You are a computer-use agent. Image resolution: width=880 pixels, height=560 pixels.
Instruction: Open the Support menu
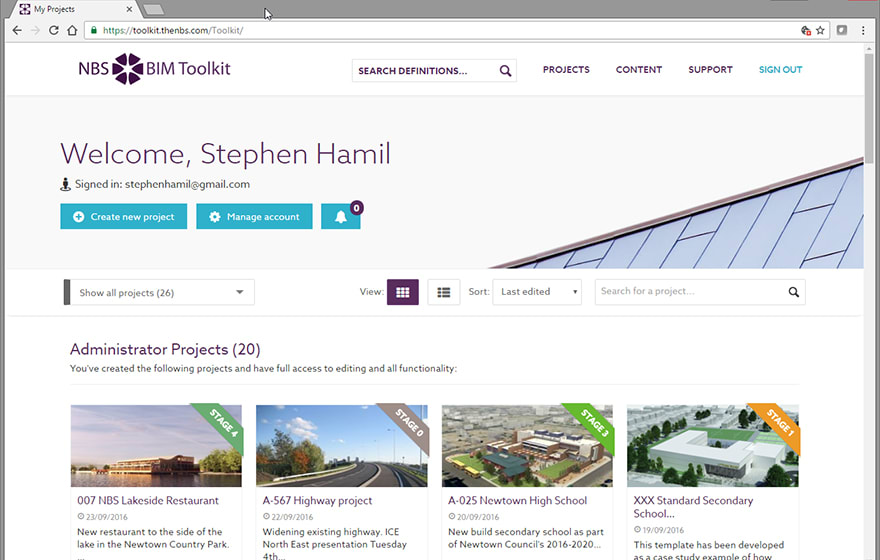click(710, 70)
